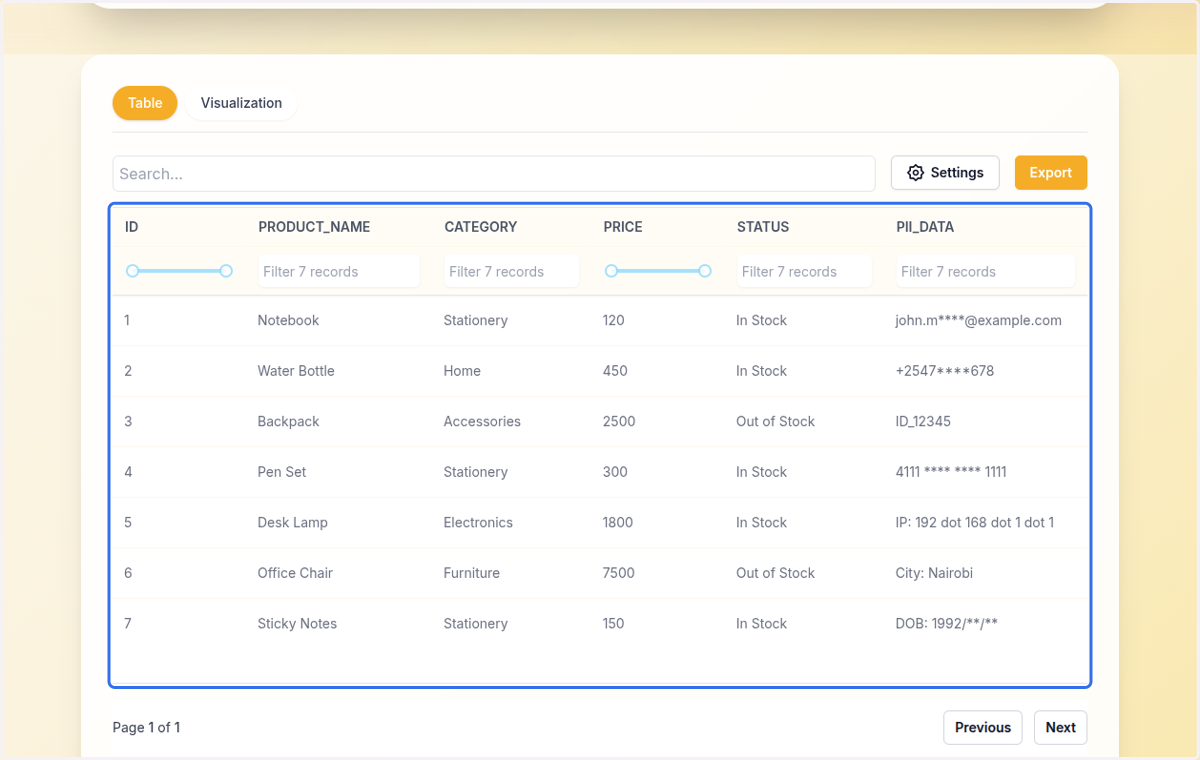Click the price value 150
Image resolution: width=1200 pixels, height=760 pixels.
click(x=613, y=624)
